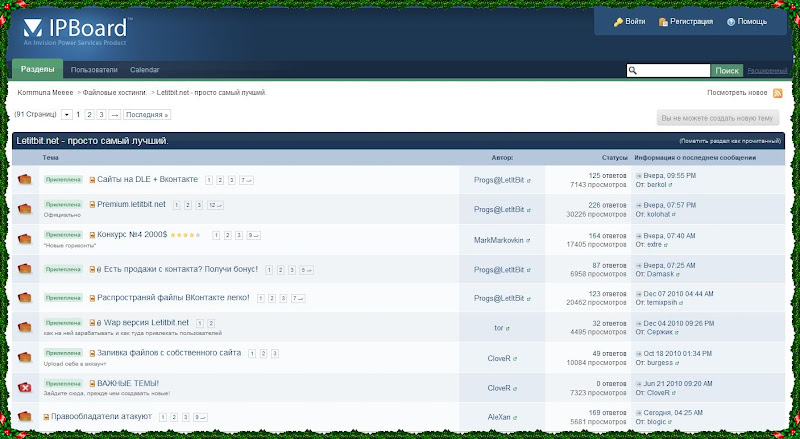Click the RSS feed icon
The width and height of the screenshot is (800, 439).
(x=778, y=93)
